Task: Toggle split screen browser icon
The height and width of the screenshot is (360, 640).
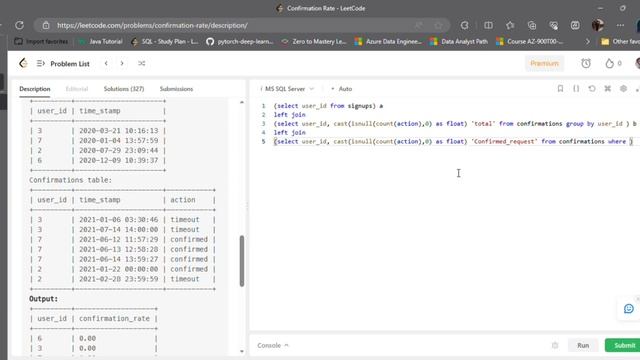Action: [x=488, y=25]
